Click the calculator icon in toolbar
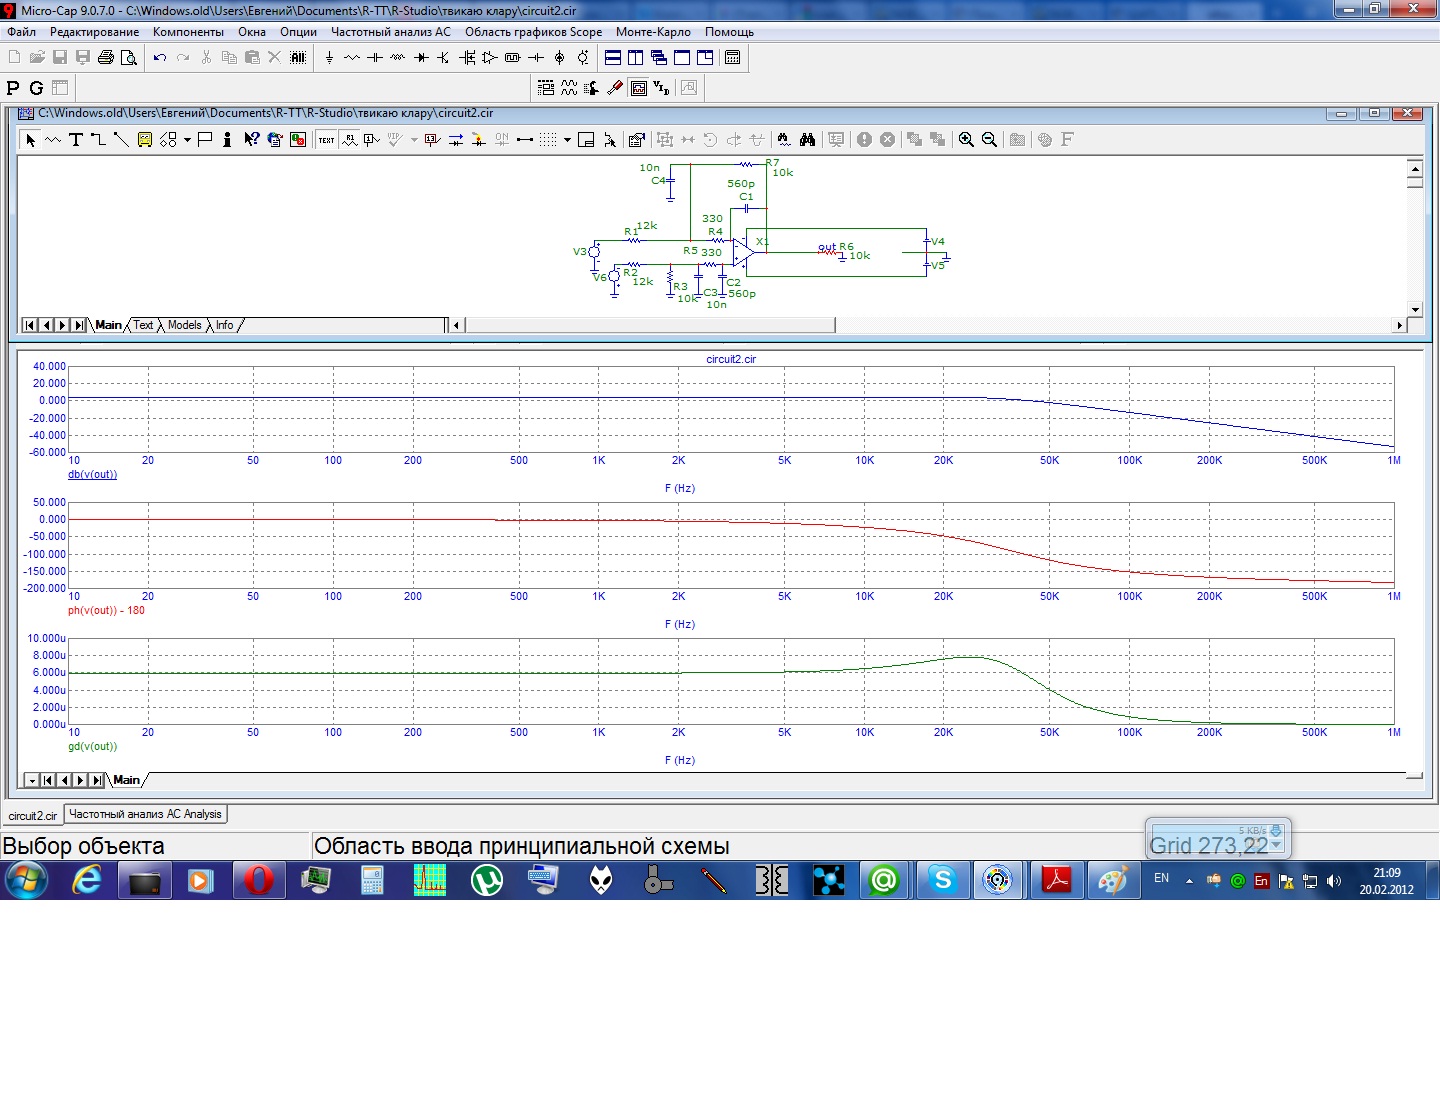The image size is (1440, 1111). 733,58
